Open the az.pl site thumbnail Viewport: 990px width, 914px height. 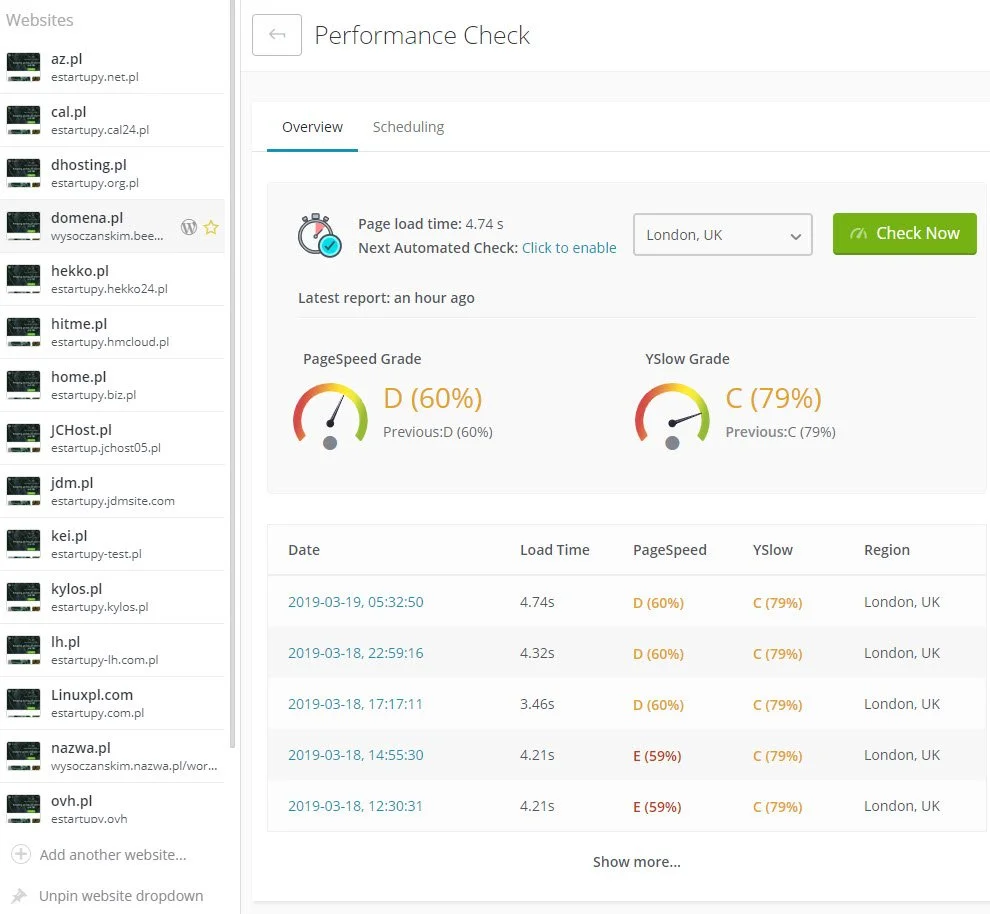[x=23, y=67]
